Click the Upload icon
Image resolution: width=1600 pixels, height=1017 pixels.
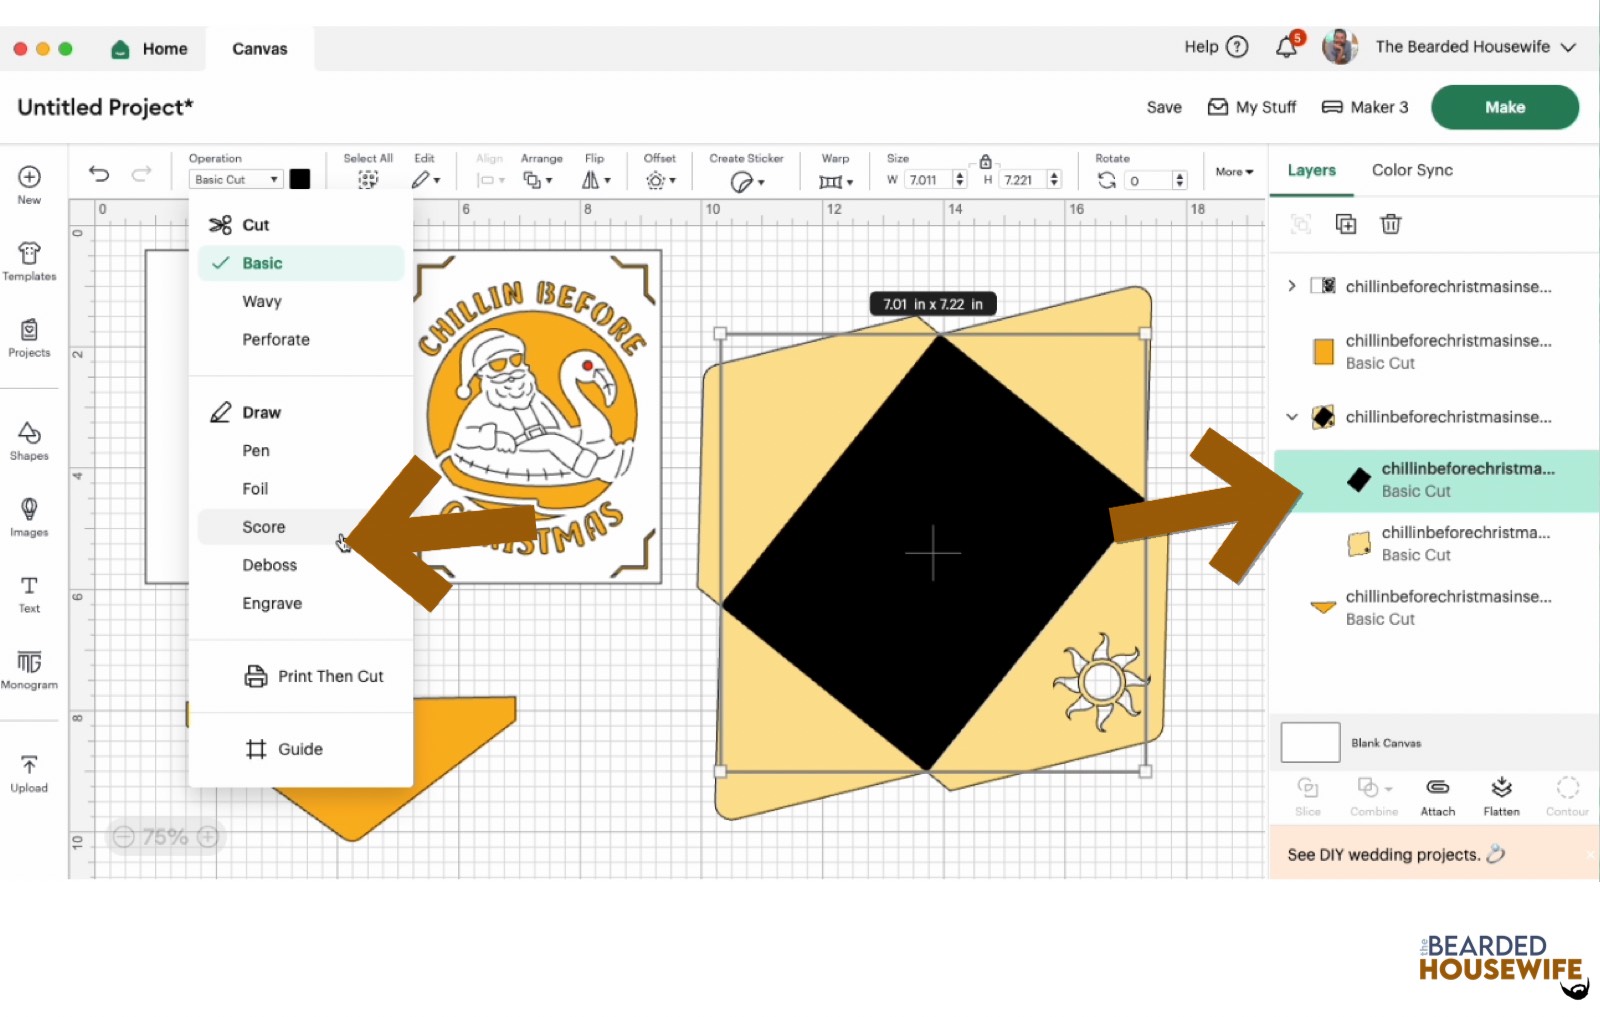[29, 774]
